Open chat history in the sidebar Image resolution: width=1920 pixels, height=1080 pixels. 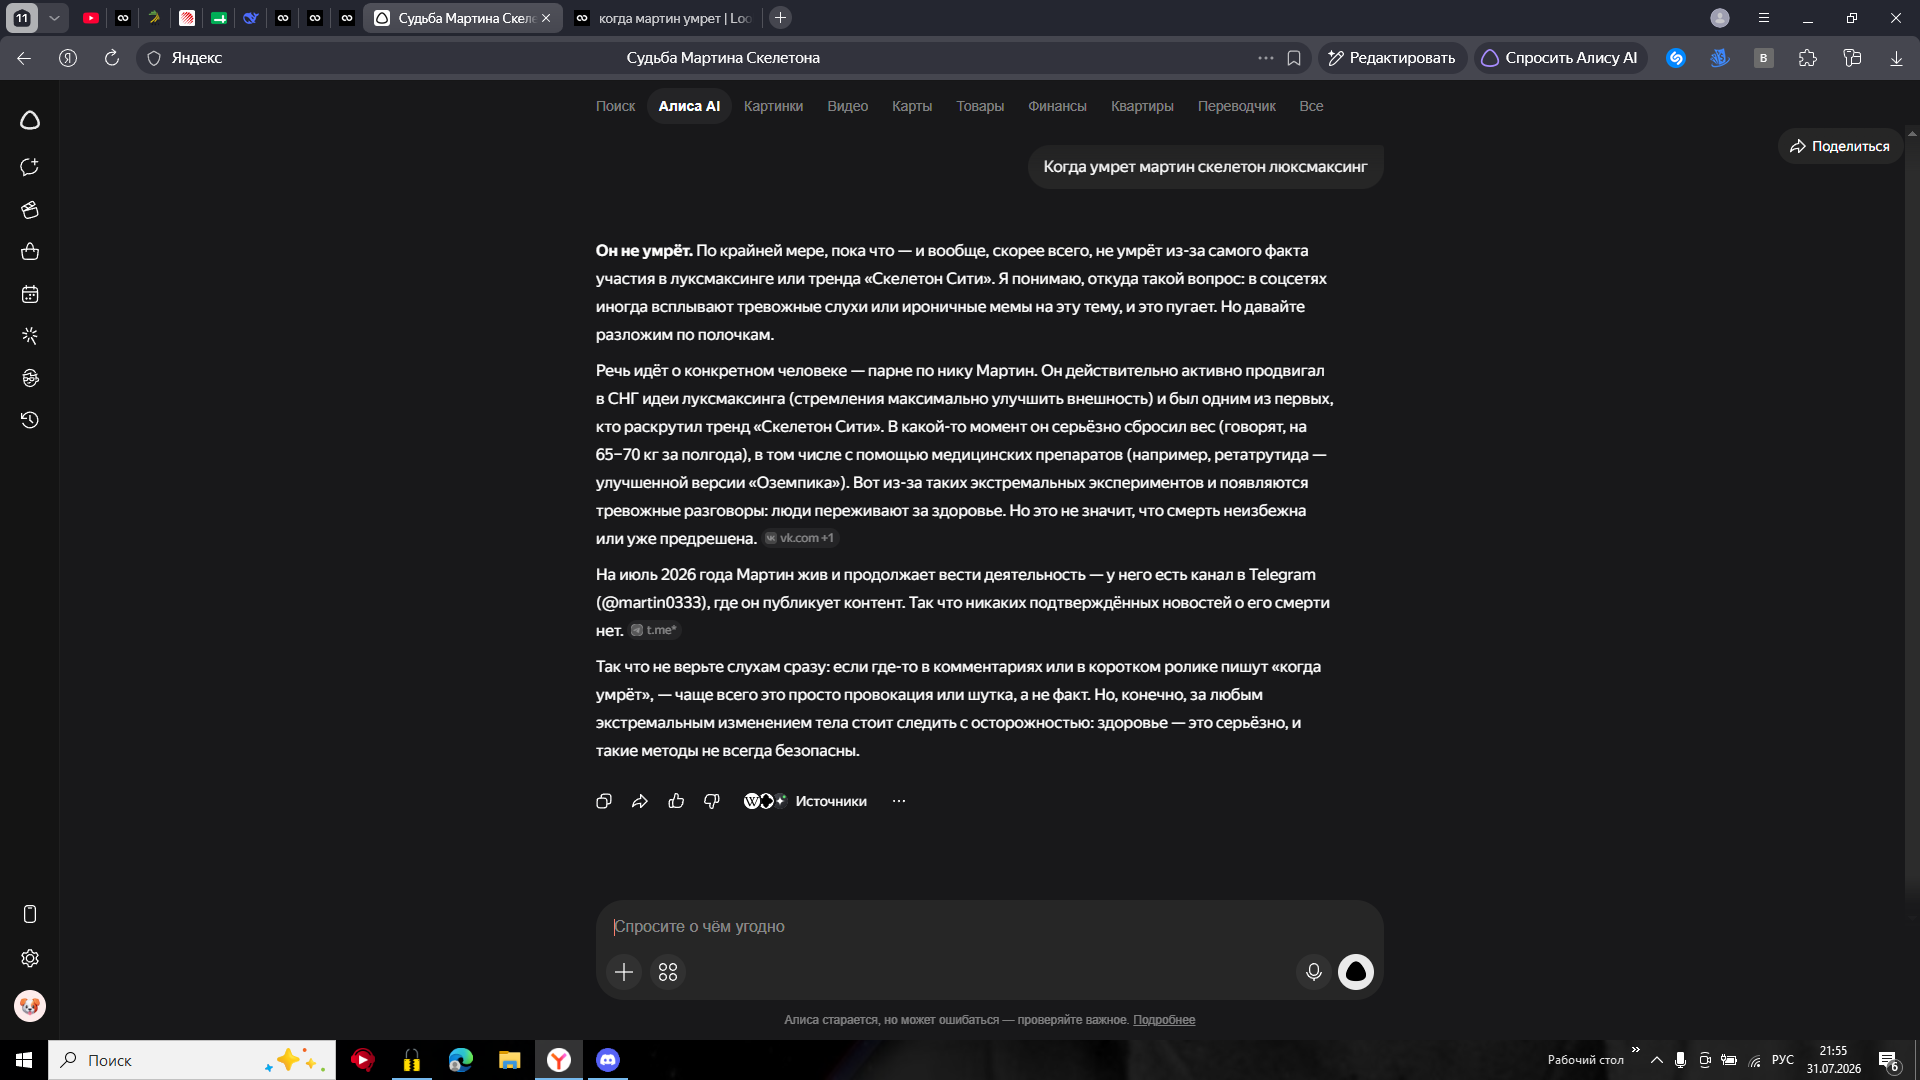click(30, 420)
